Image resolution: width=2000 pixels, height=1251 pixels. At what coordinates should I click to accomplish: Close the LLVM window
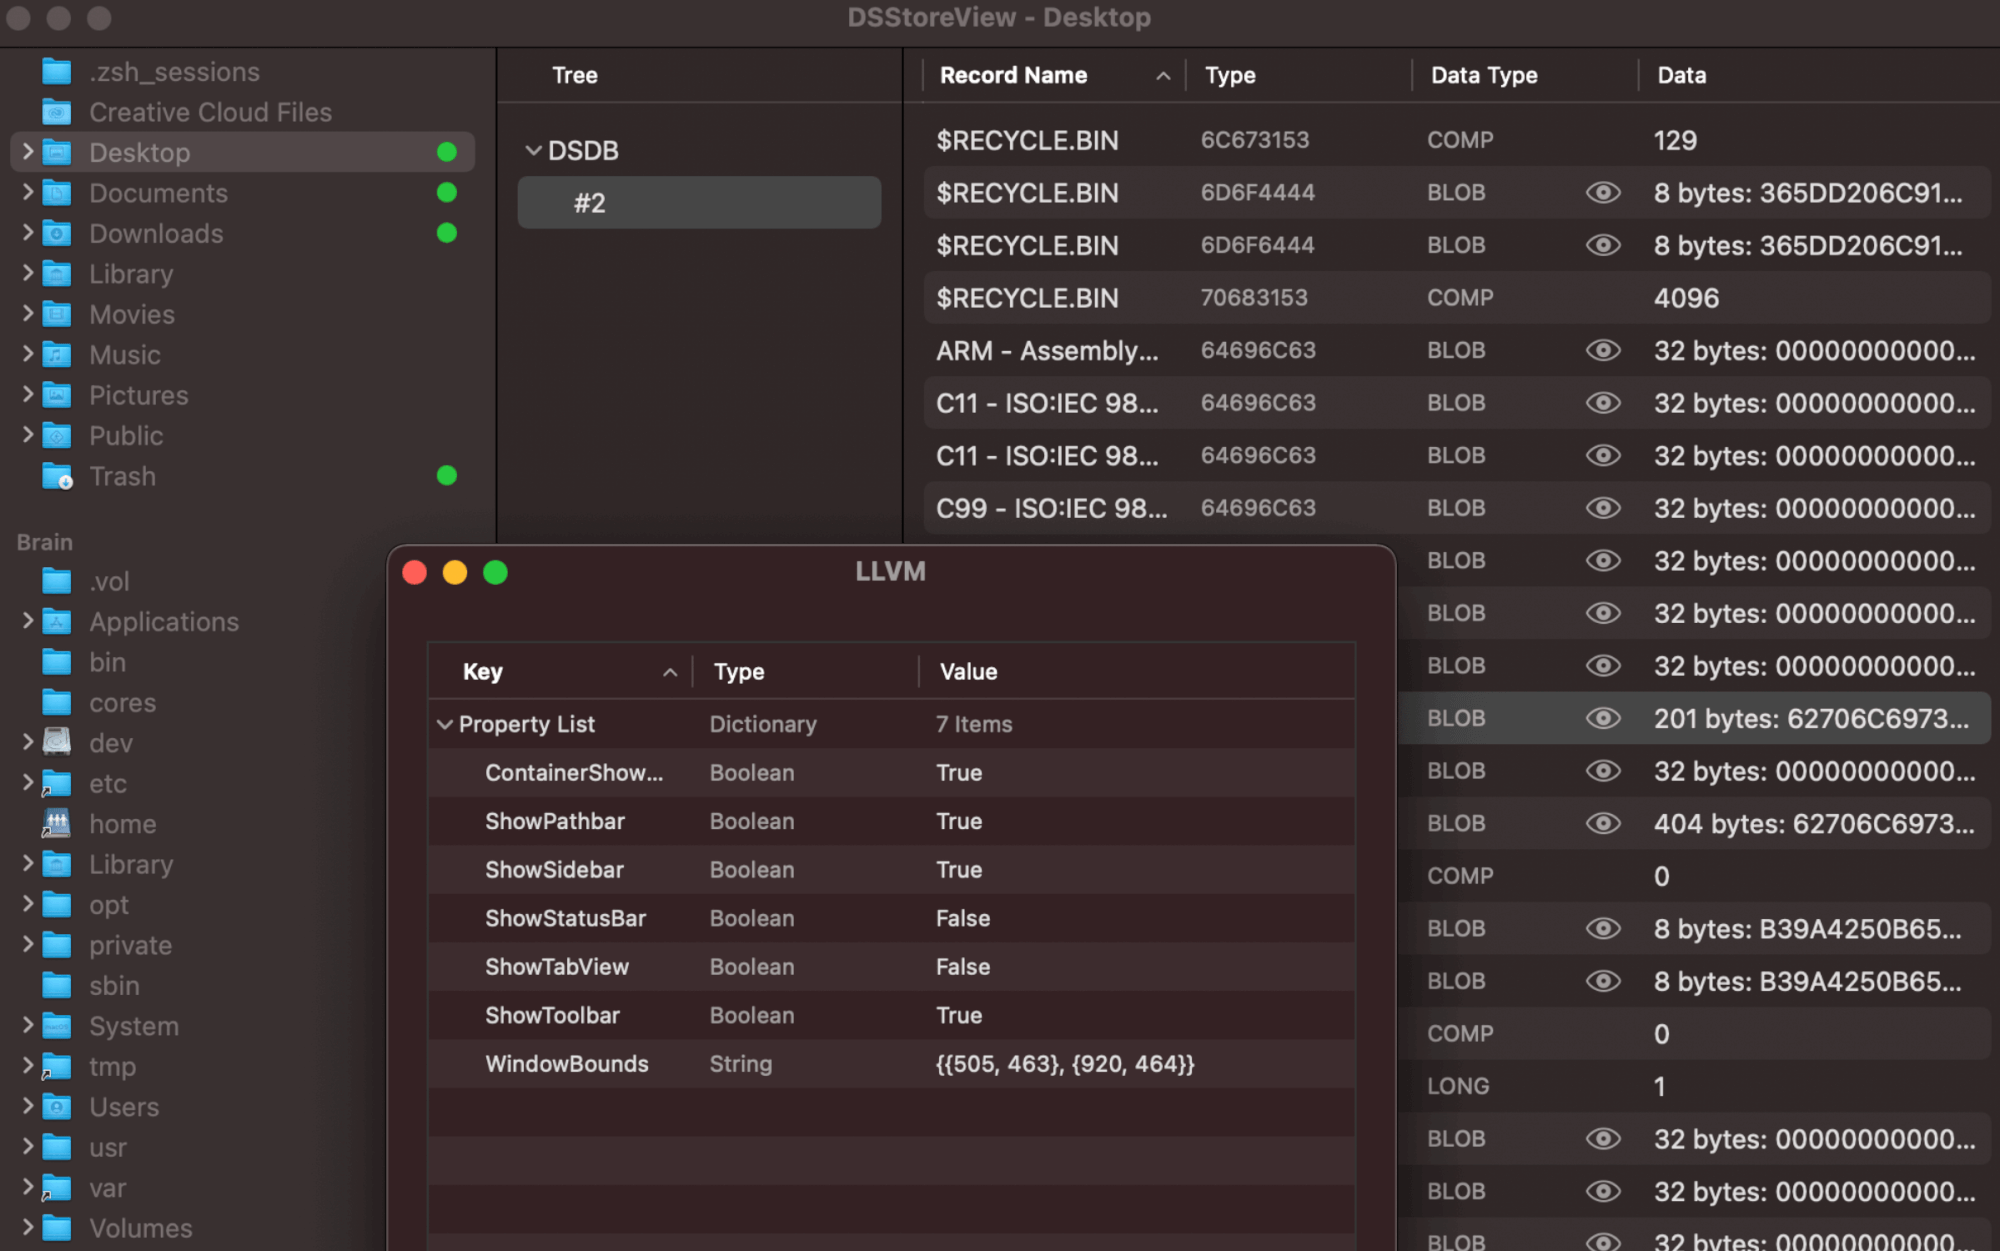pyautogui.click(x=415, y=572)
